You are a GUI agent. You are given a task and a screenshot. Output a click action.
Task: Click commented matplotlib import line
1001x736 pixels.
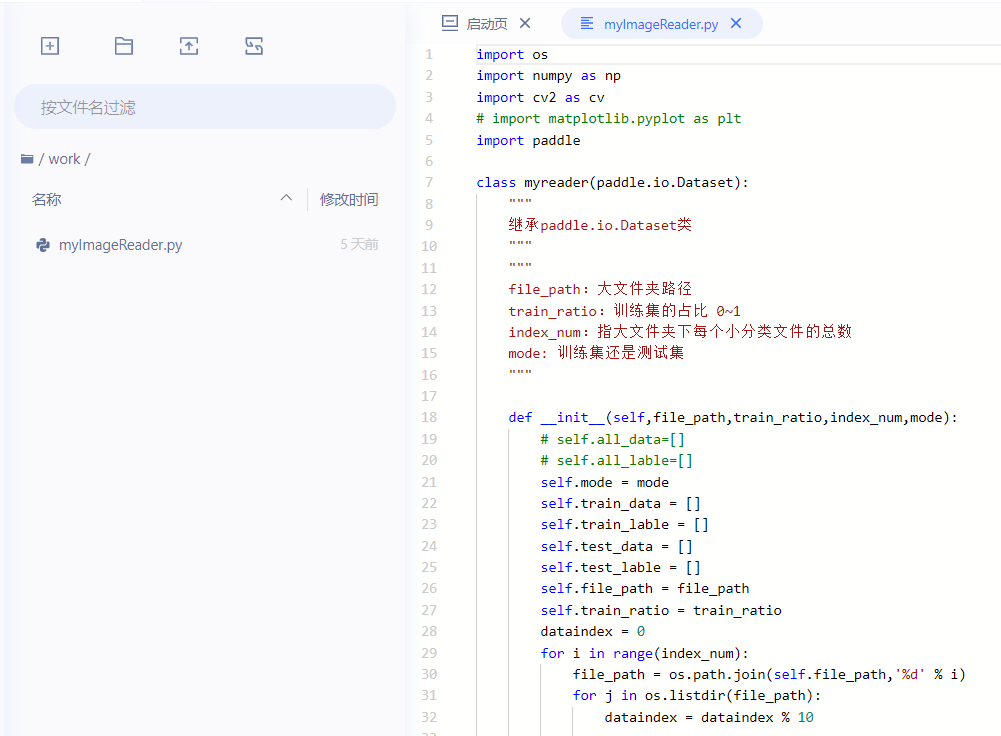608,119
